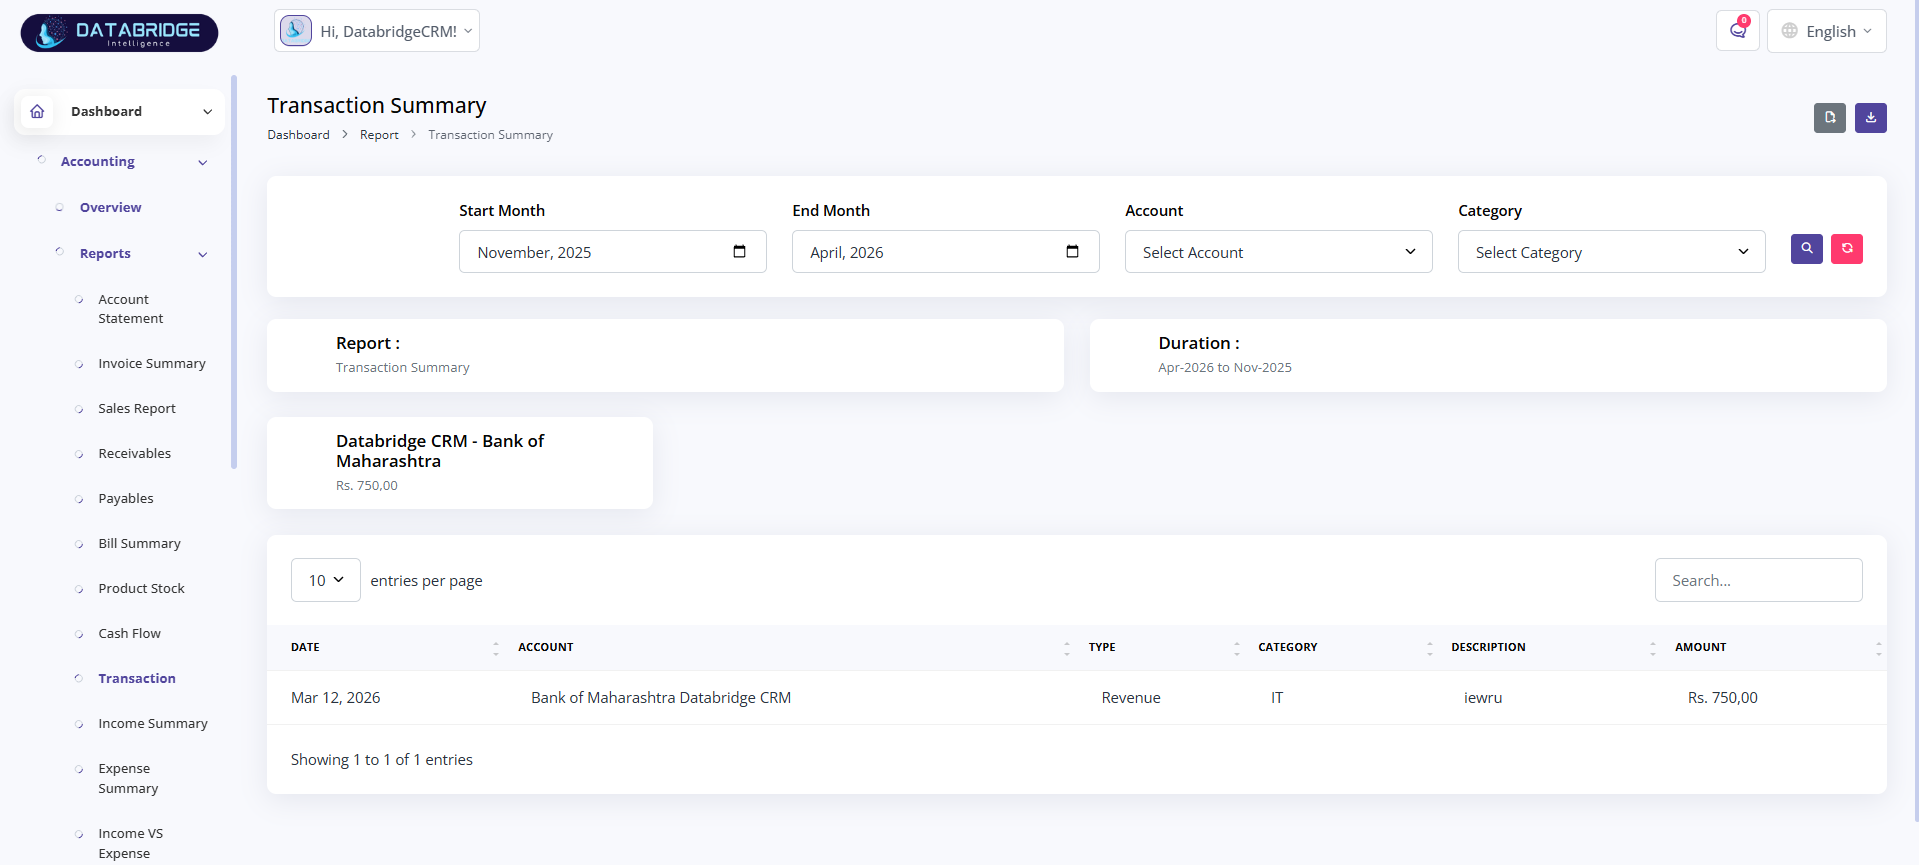
Task: Click the Mar 12, 2026 date cell
Action: point(335,698)
